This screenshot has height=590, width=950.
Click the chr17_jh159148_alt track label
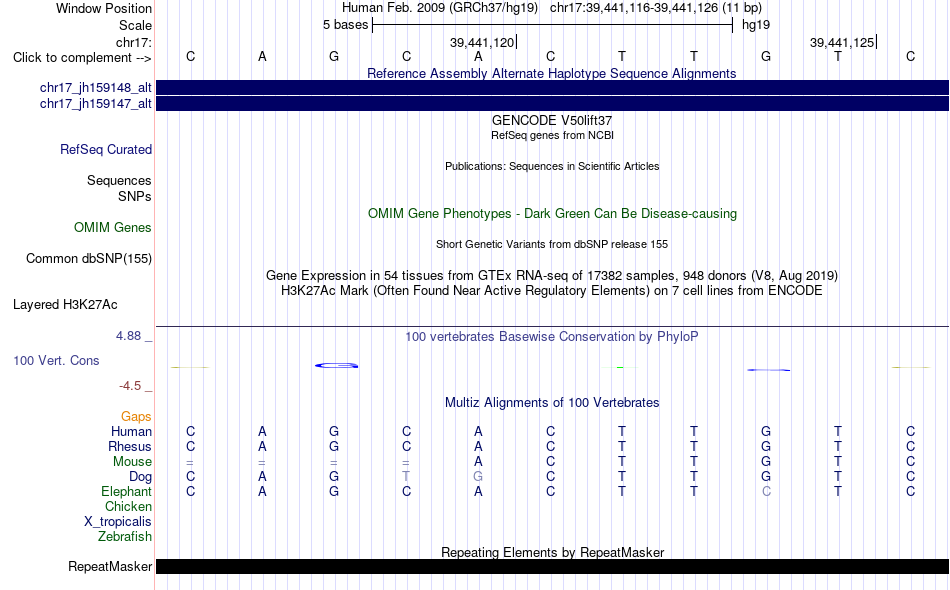click(96, 88)
